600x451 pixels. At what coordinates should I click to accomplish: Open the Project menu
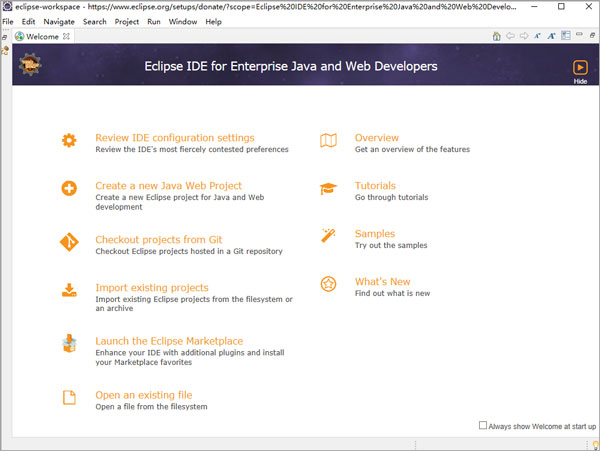pos(127,22)
